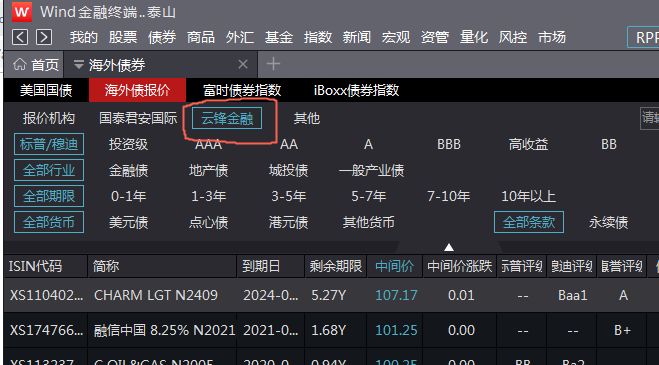Select 全部条款 terms filter

pyautogui.click(x=529, y=222)
